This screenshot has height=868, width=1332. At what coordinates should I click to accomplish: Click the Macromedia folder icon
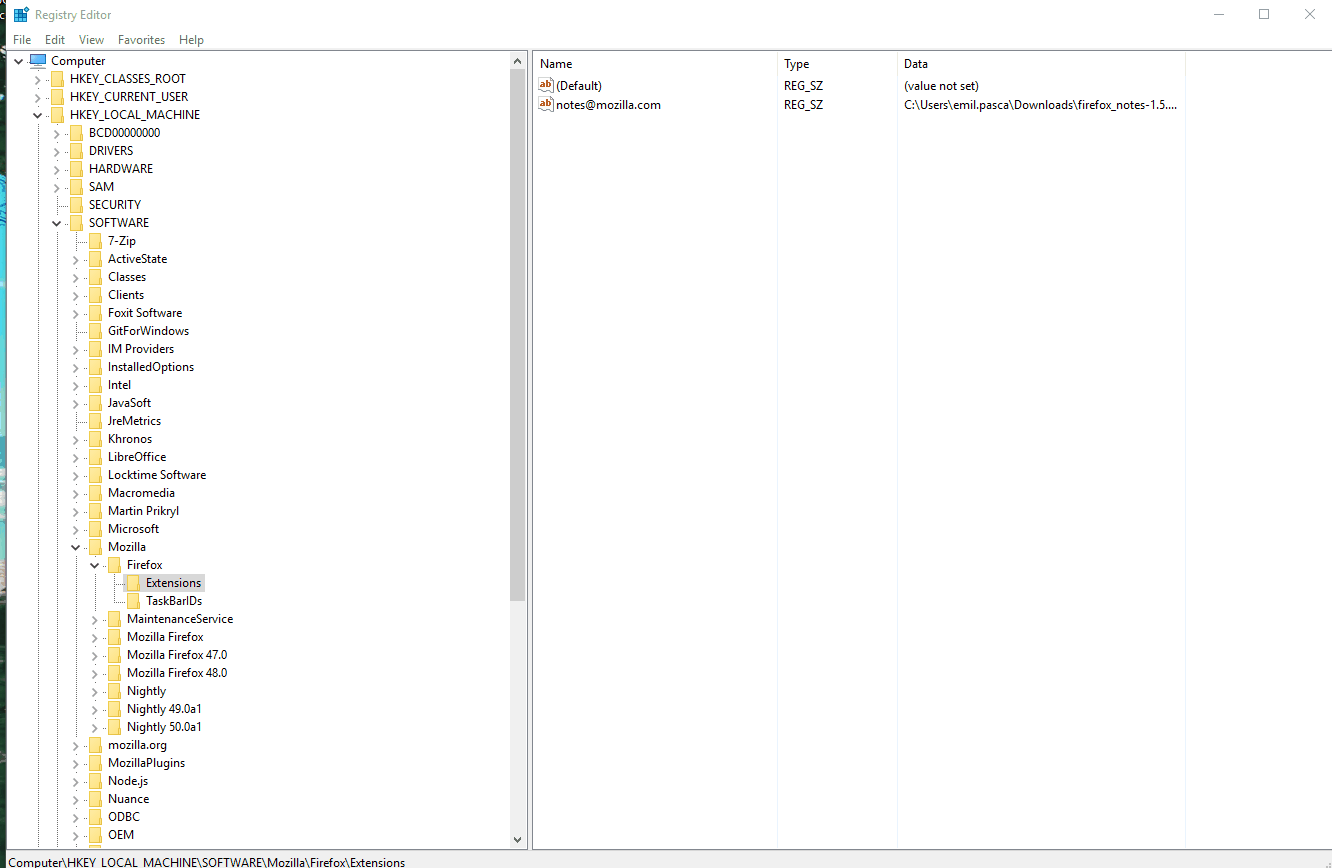click(x=95, y=493)
